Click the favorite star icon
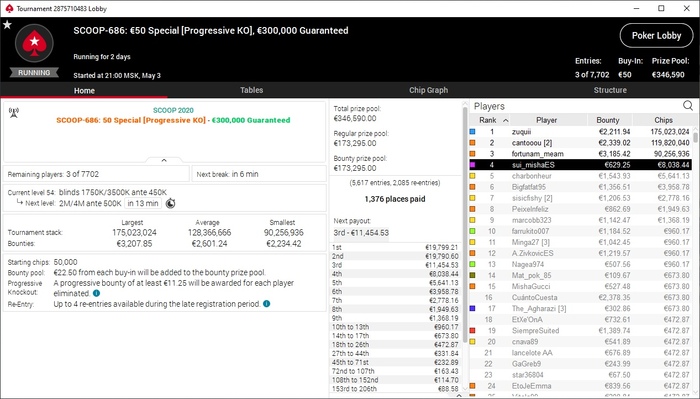 (7, 25)
